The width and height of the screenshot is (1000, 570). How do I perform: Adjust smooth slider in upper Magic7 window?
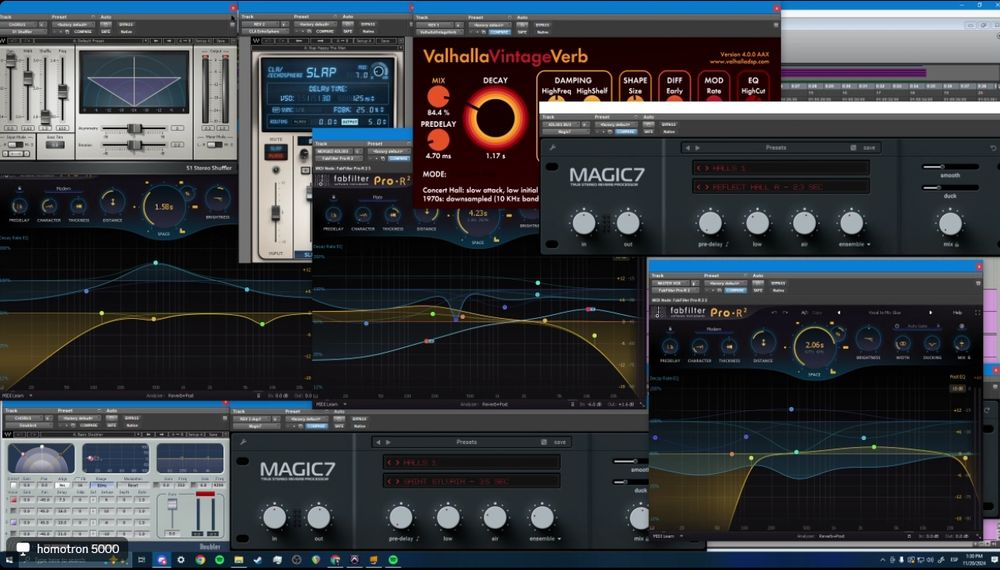(x=951, y=166)
